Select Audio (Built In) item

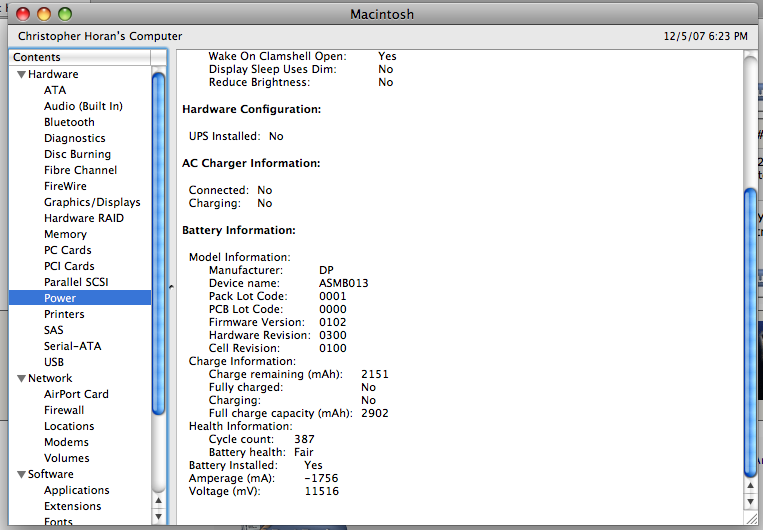tap(83, 106)
